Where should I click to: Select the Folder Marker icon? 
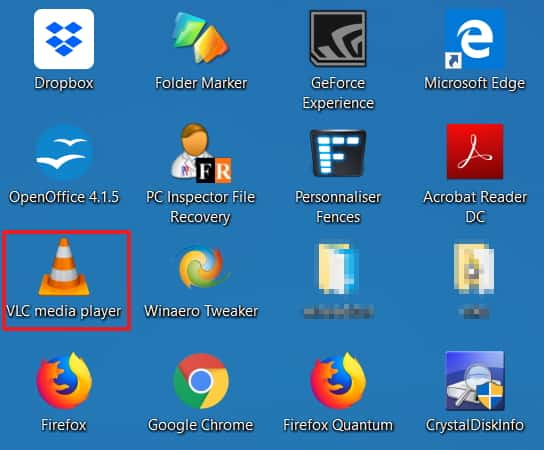tap(201, 37)
